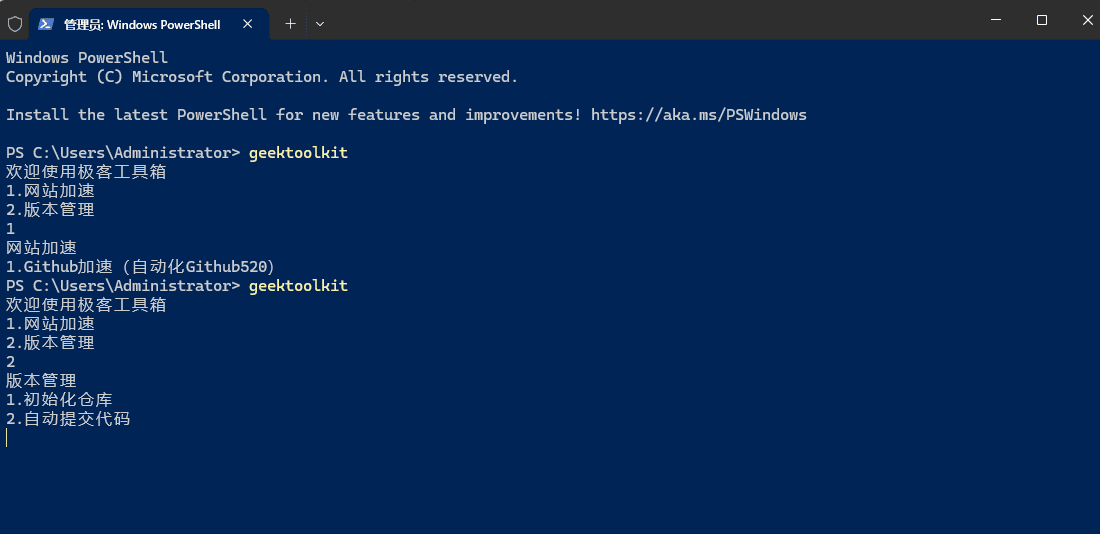Minimize the terminal window
This screenshot has width=1100, height=534.
(996, 20)
